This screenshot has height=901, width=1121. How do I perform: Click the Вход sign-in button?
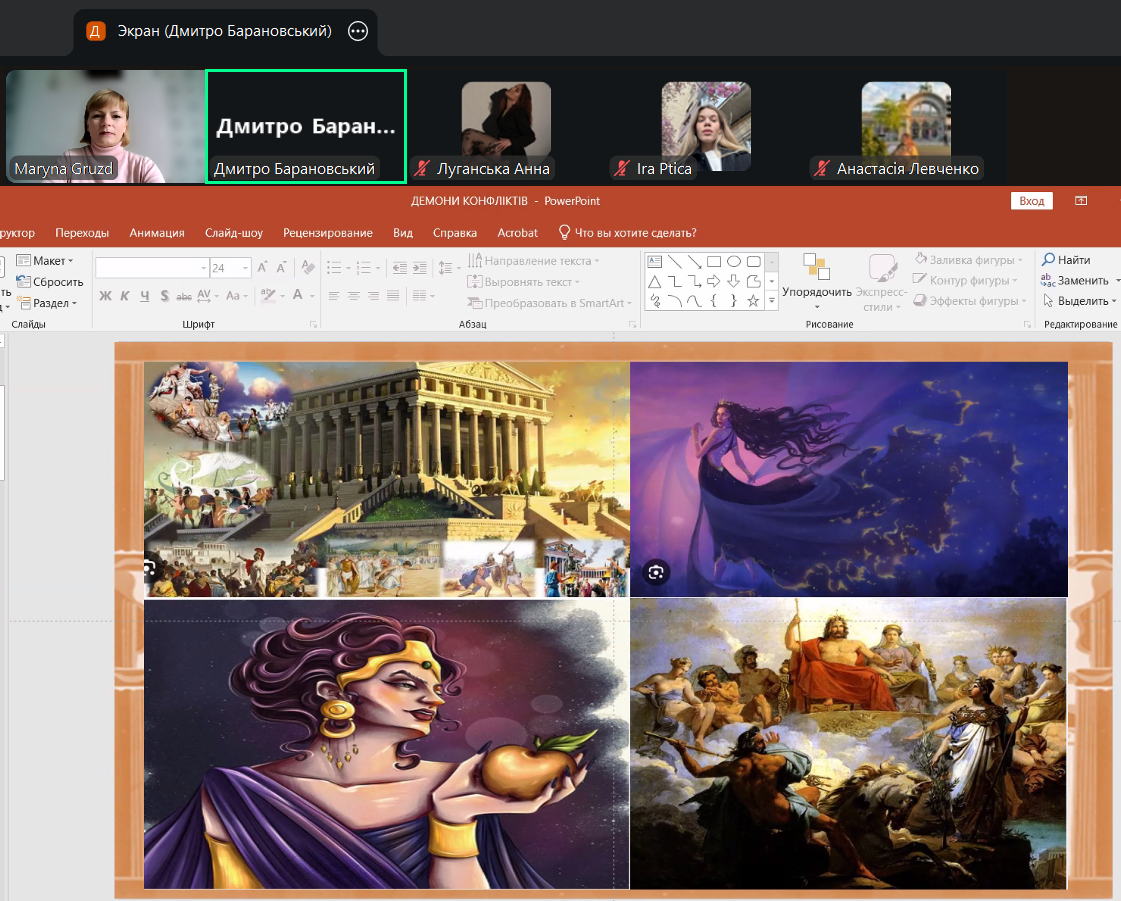click(x=1031, y=201)
